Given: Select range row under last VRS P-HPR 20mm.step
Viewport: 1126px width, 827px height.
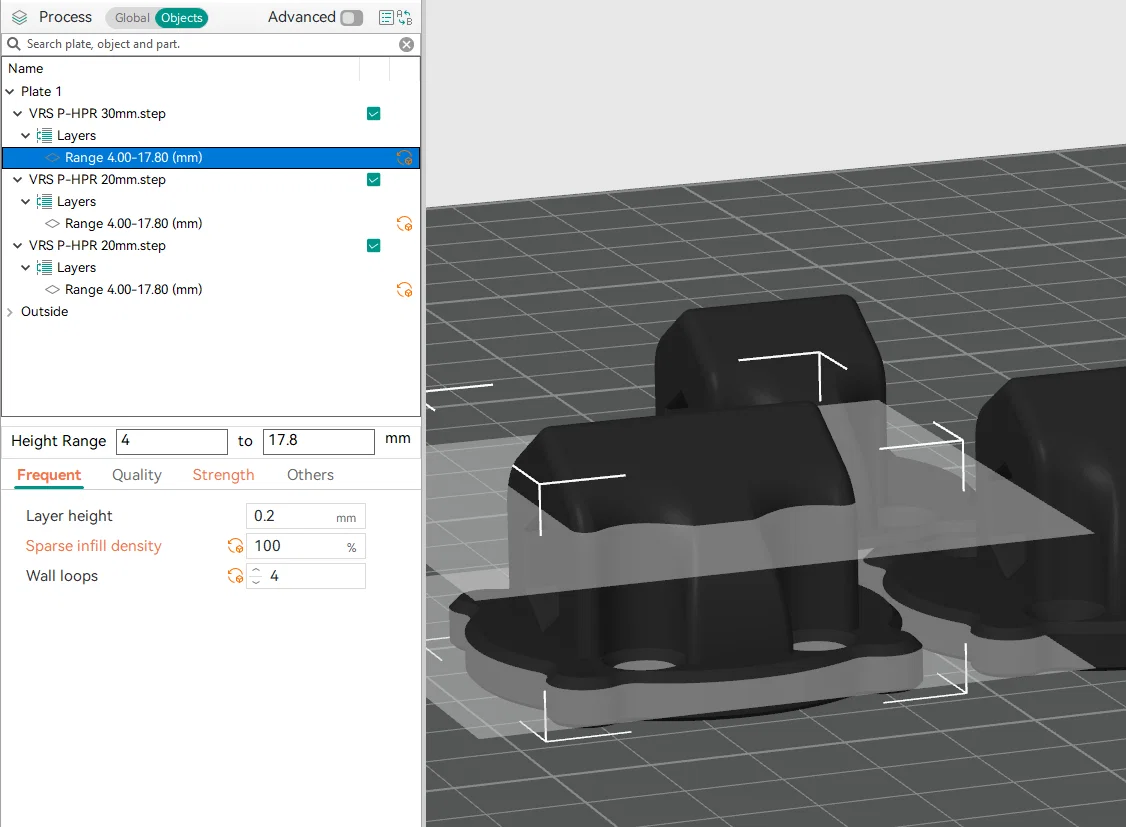Looking at the screenshot, I should point(211,289).
